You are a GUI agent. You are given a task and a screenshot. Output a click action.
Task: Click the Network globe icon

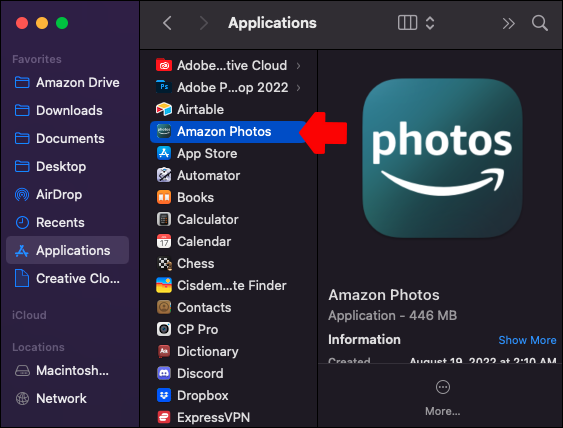coord(22,399)
